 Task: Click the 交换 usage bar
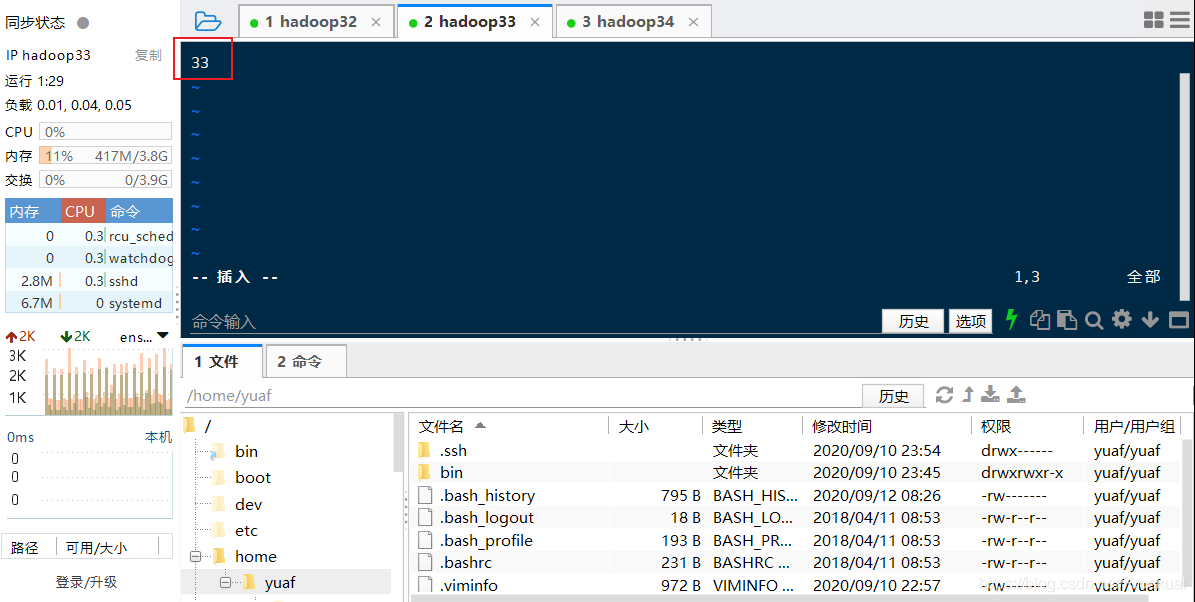tap(105, 180)
